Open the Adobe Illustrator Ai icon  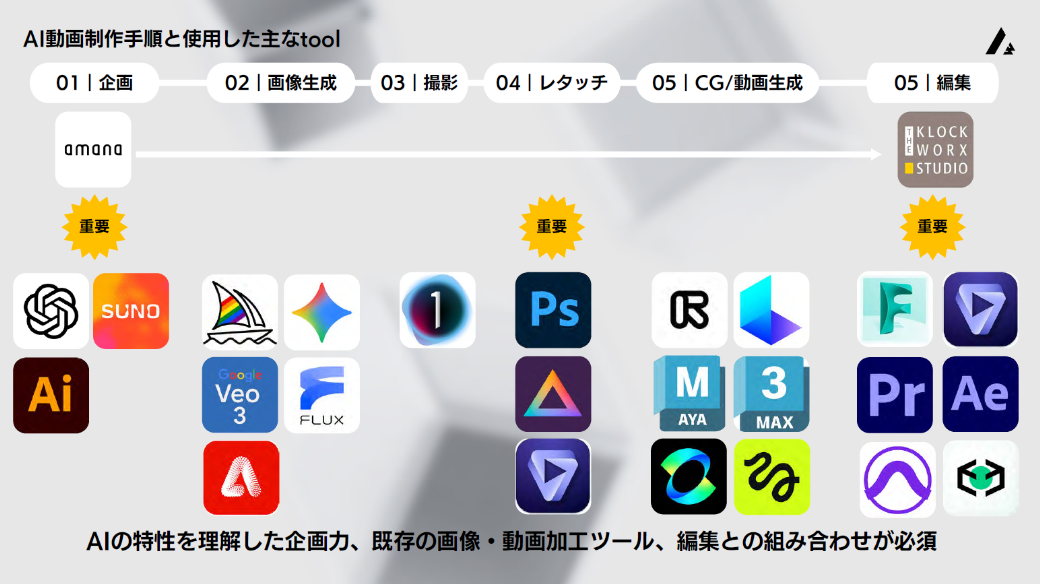click(51, 395)
